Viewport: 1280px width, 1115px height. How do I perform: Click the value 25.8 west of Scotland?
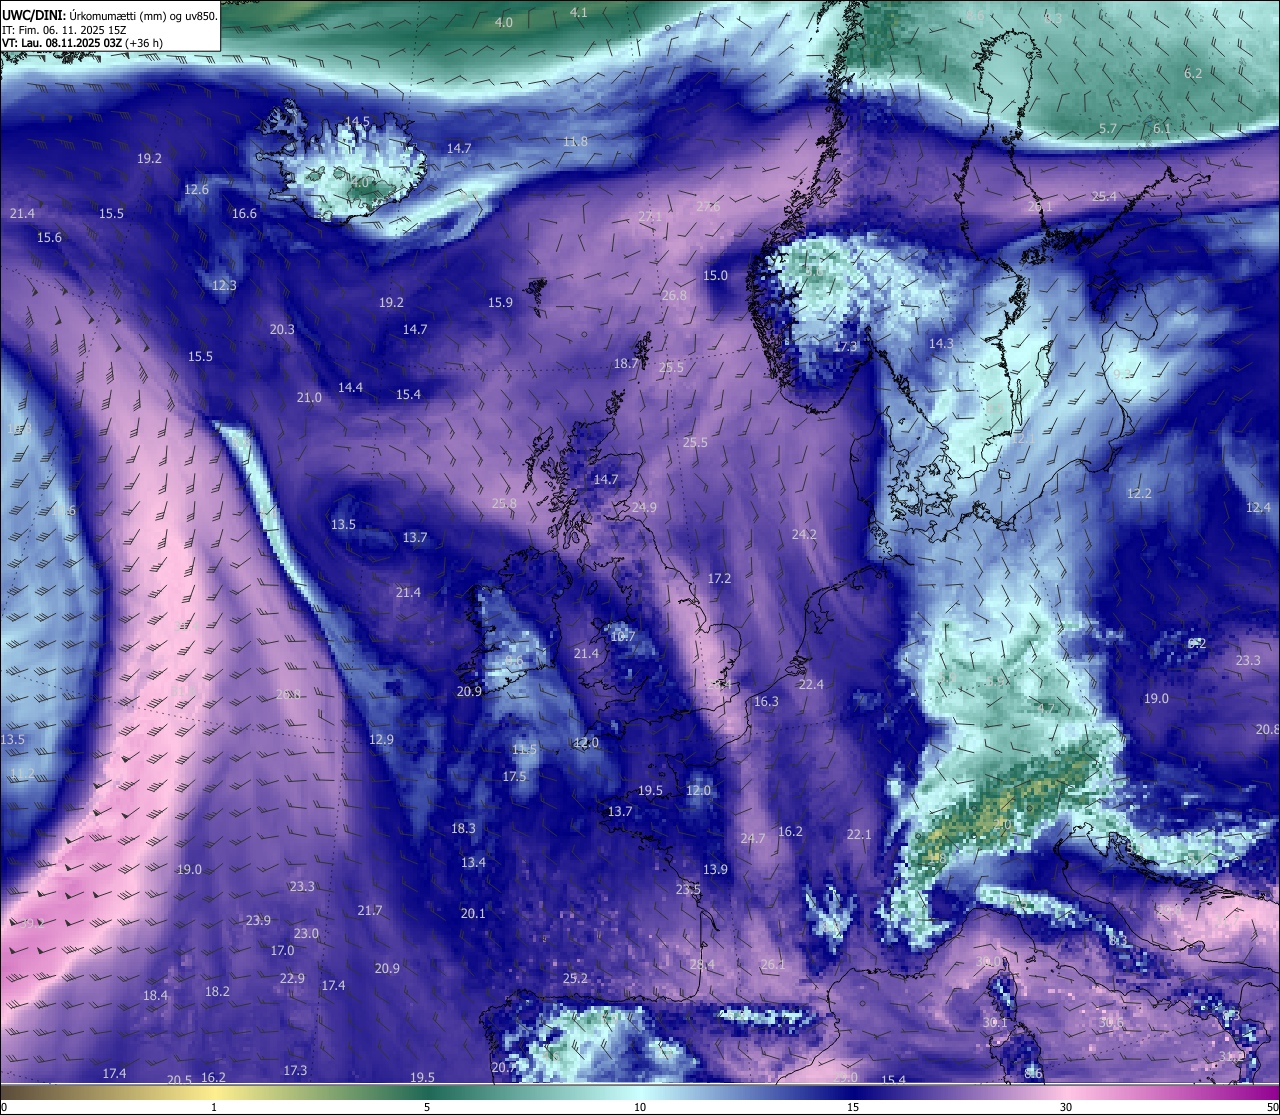tap(504, 503)
